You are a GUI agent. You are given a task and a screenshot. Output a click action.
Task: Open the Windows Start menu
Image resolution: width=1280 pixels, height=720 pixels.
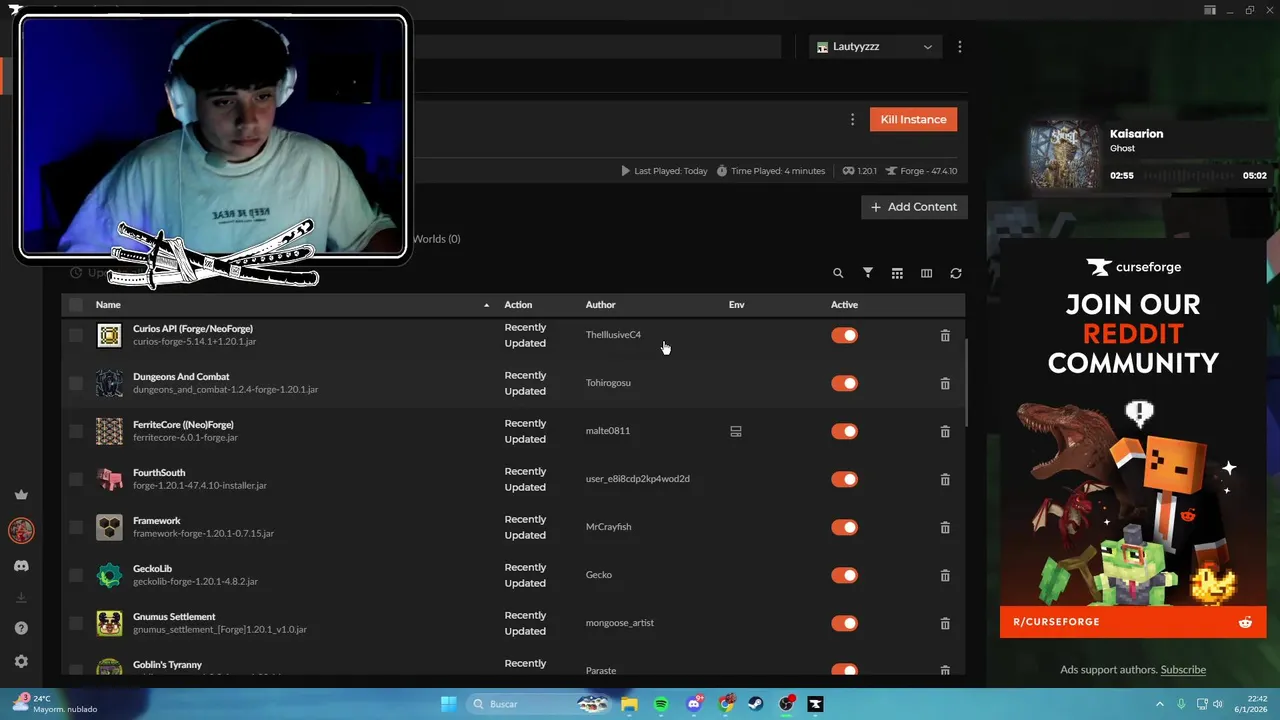click(449, 704)
